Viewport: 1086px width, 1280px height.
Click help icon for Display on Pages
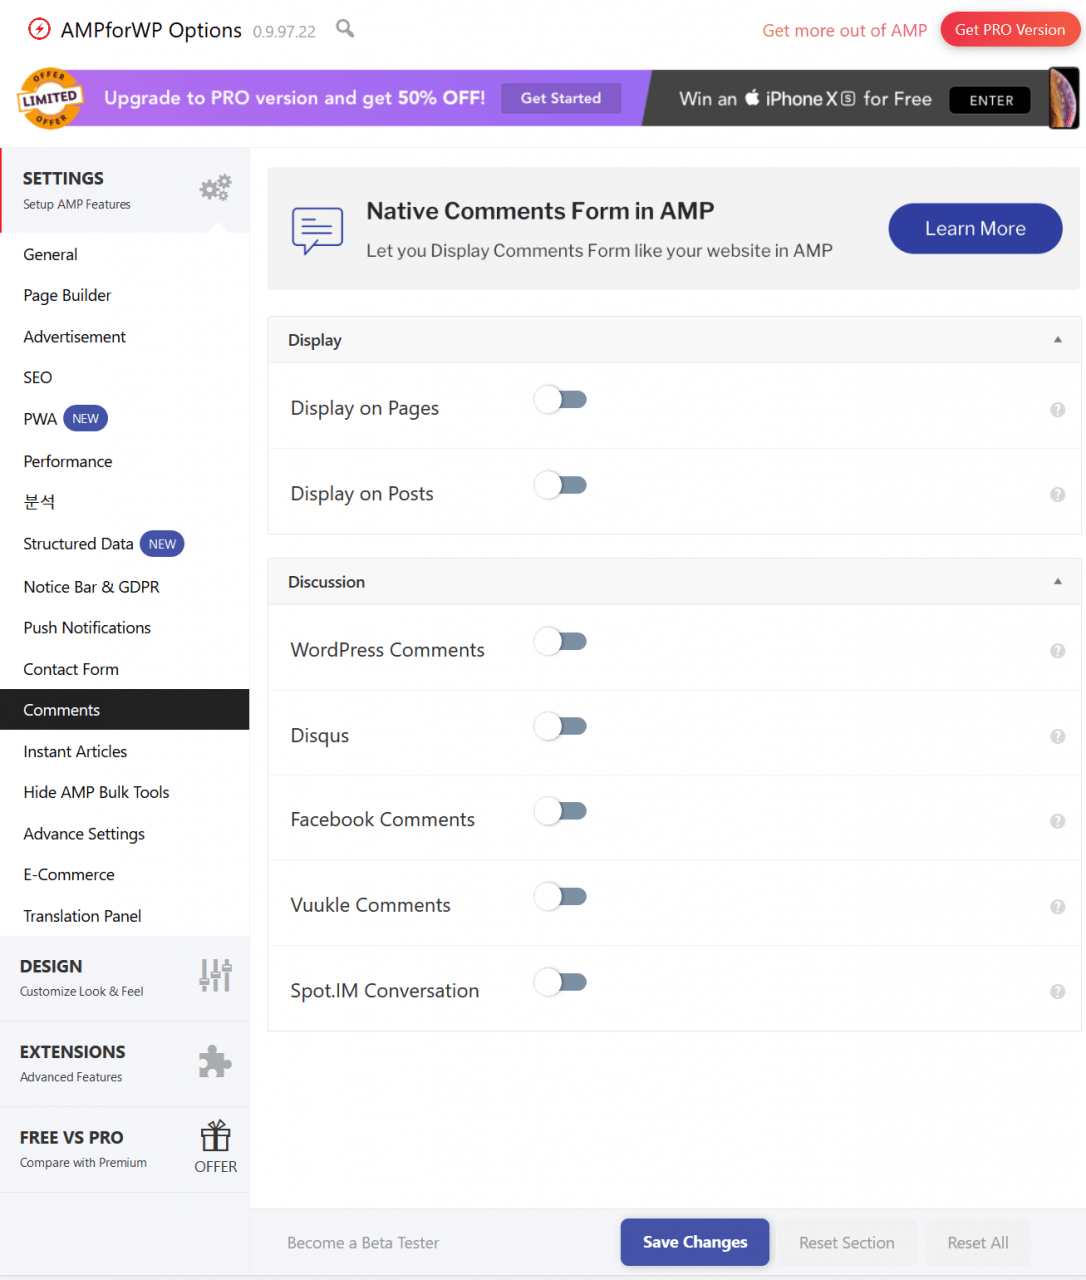coord(1057,410)
